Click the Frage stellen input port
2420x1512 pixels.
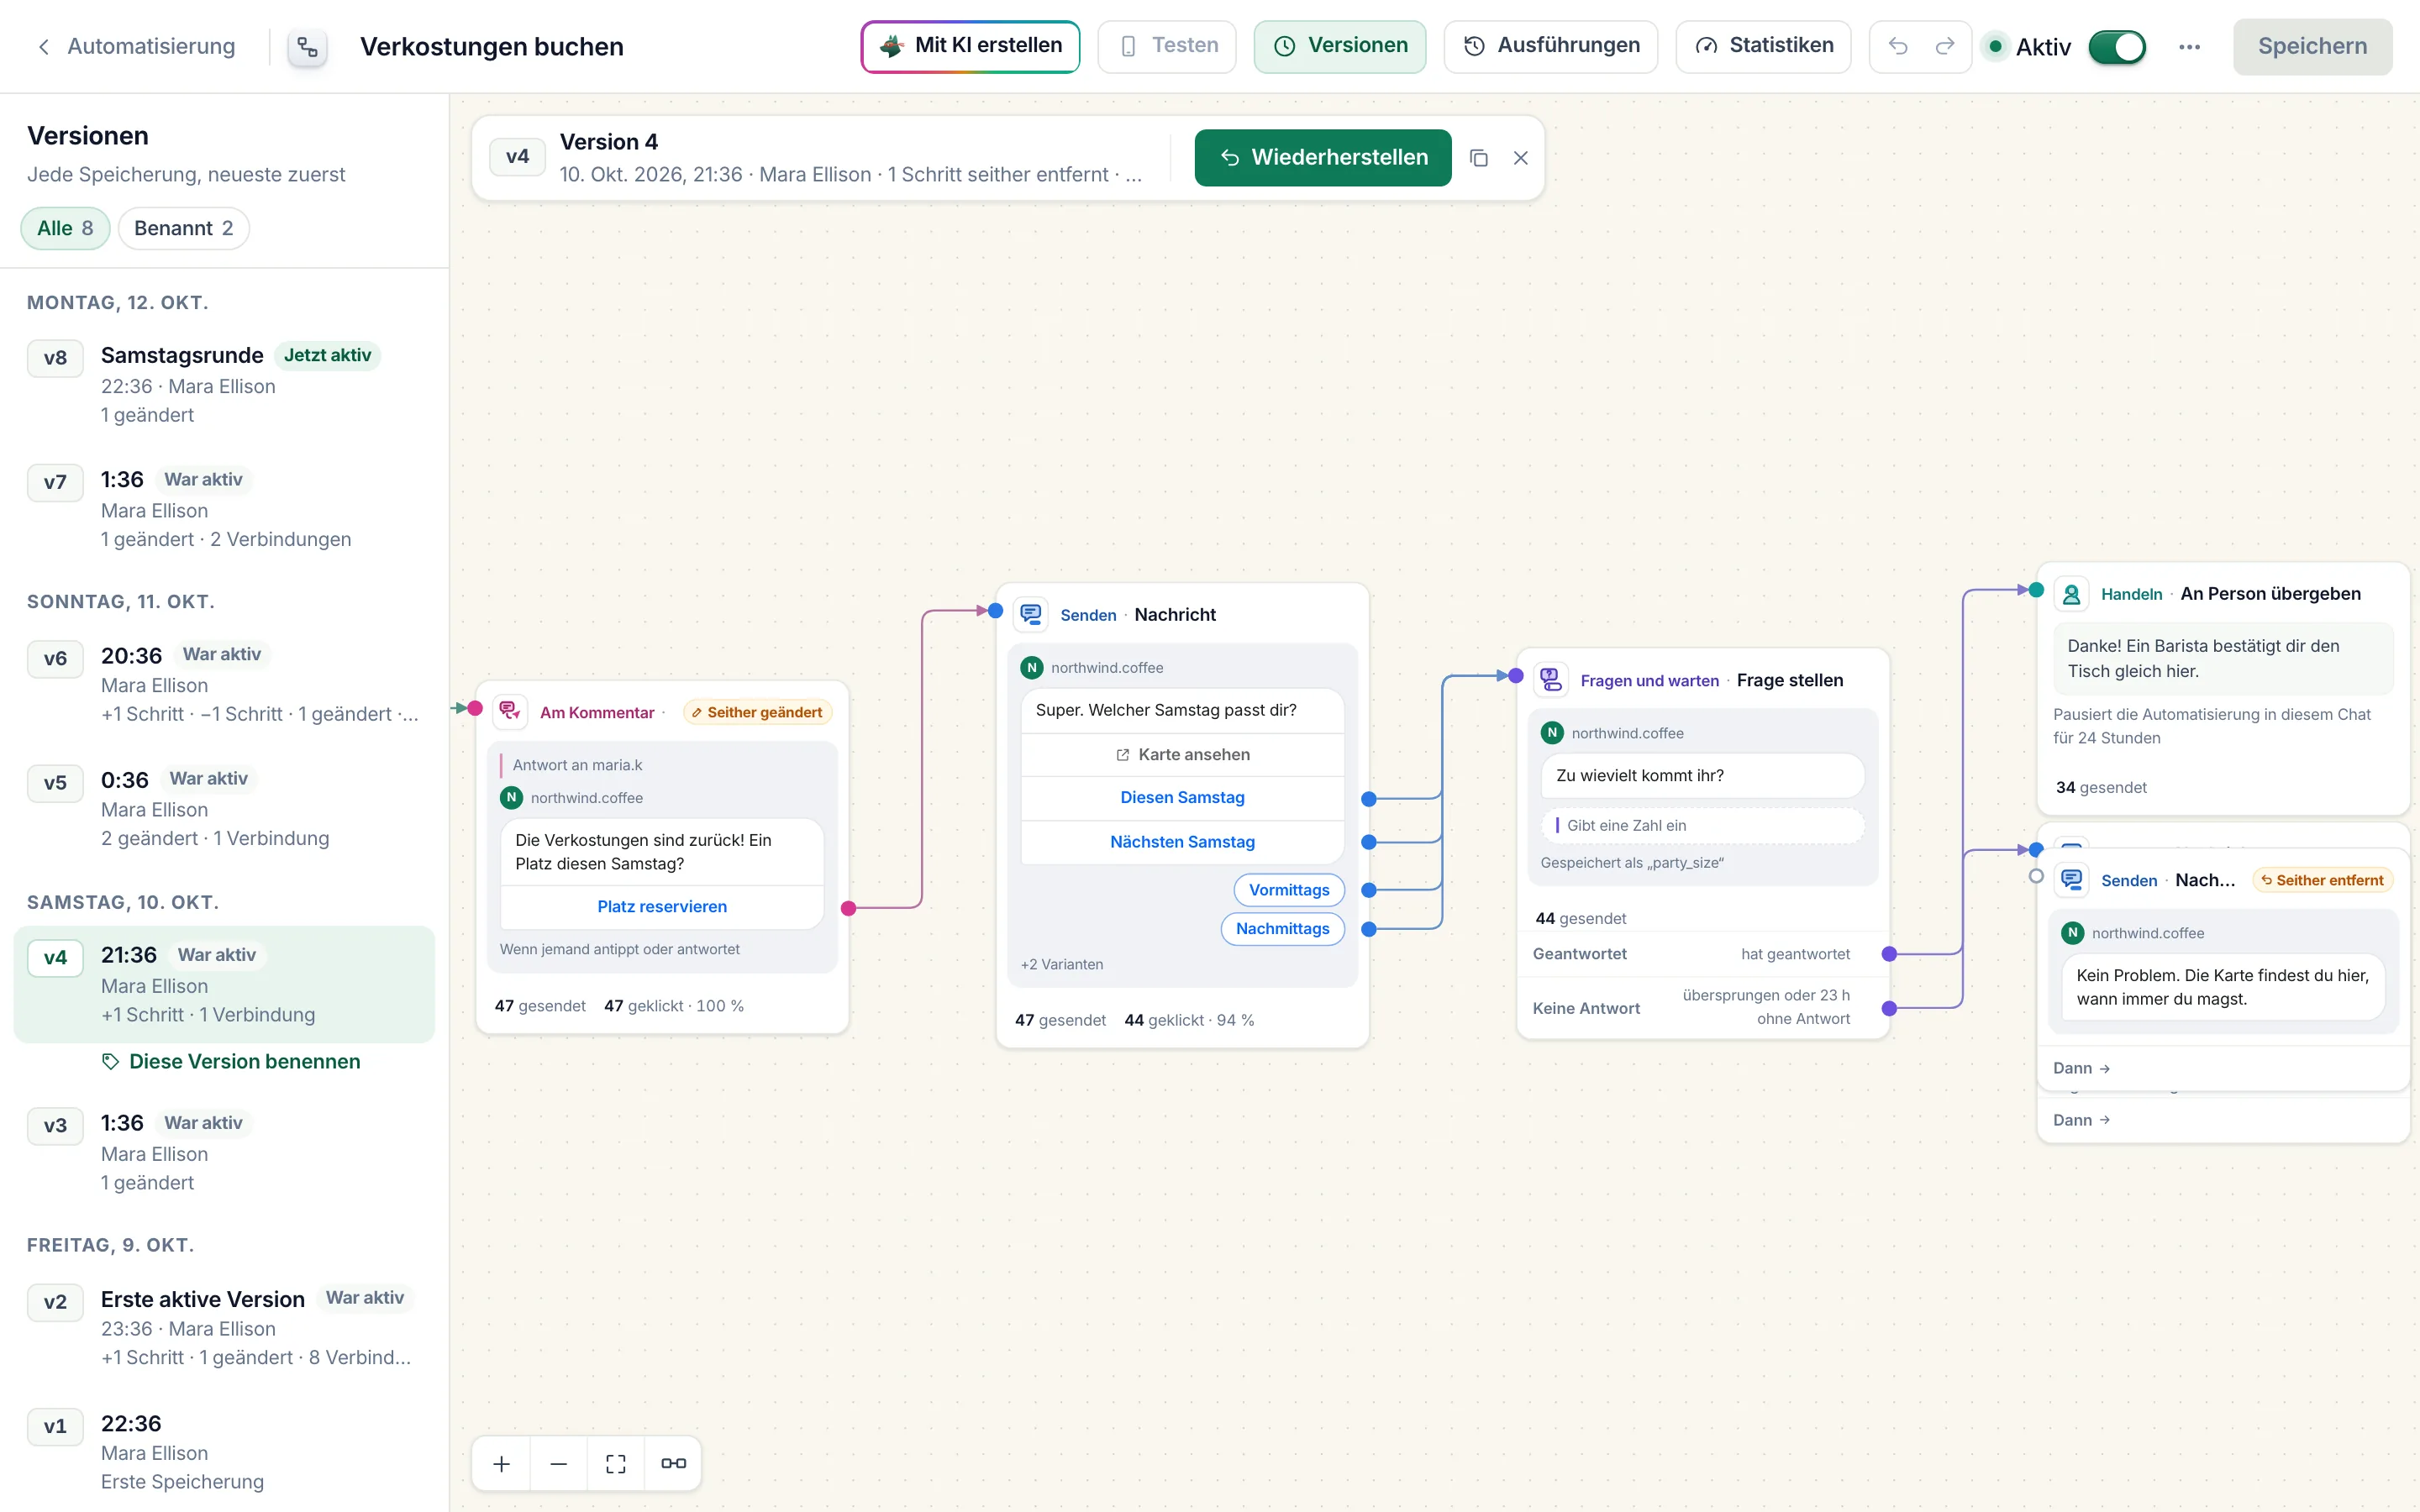click(x=1516, y=676)
